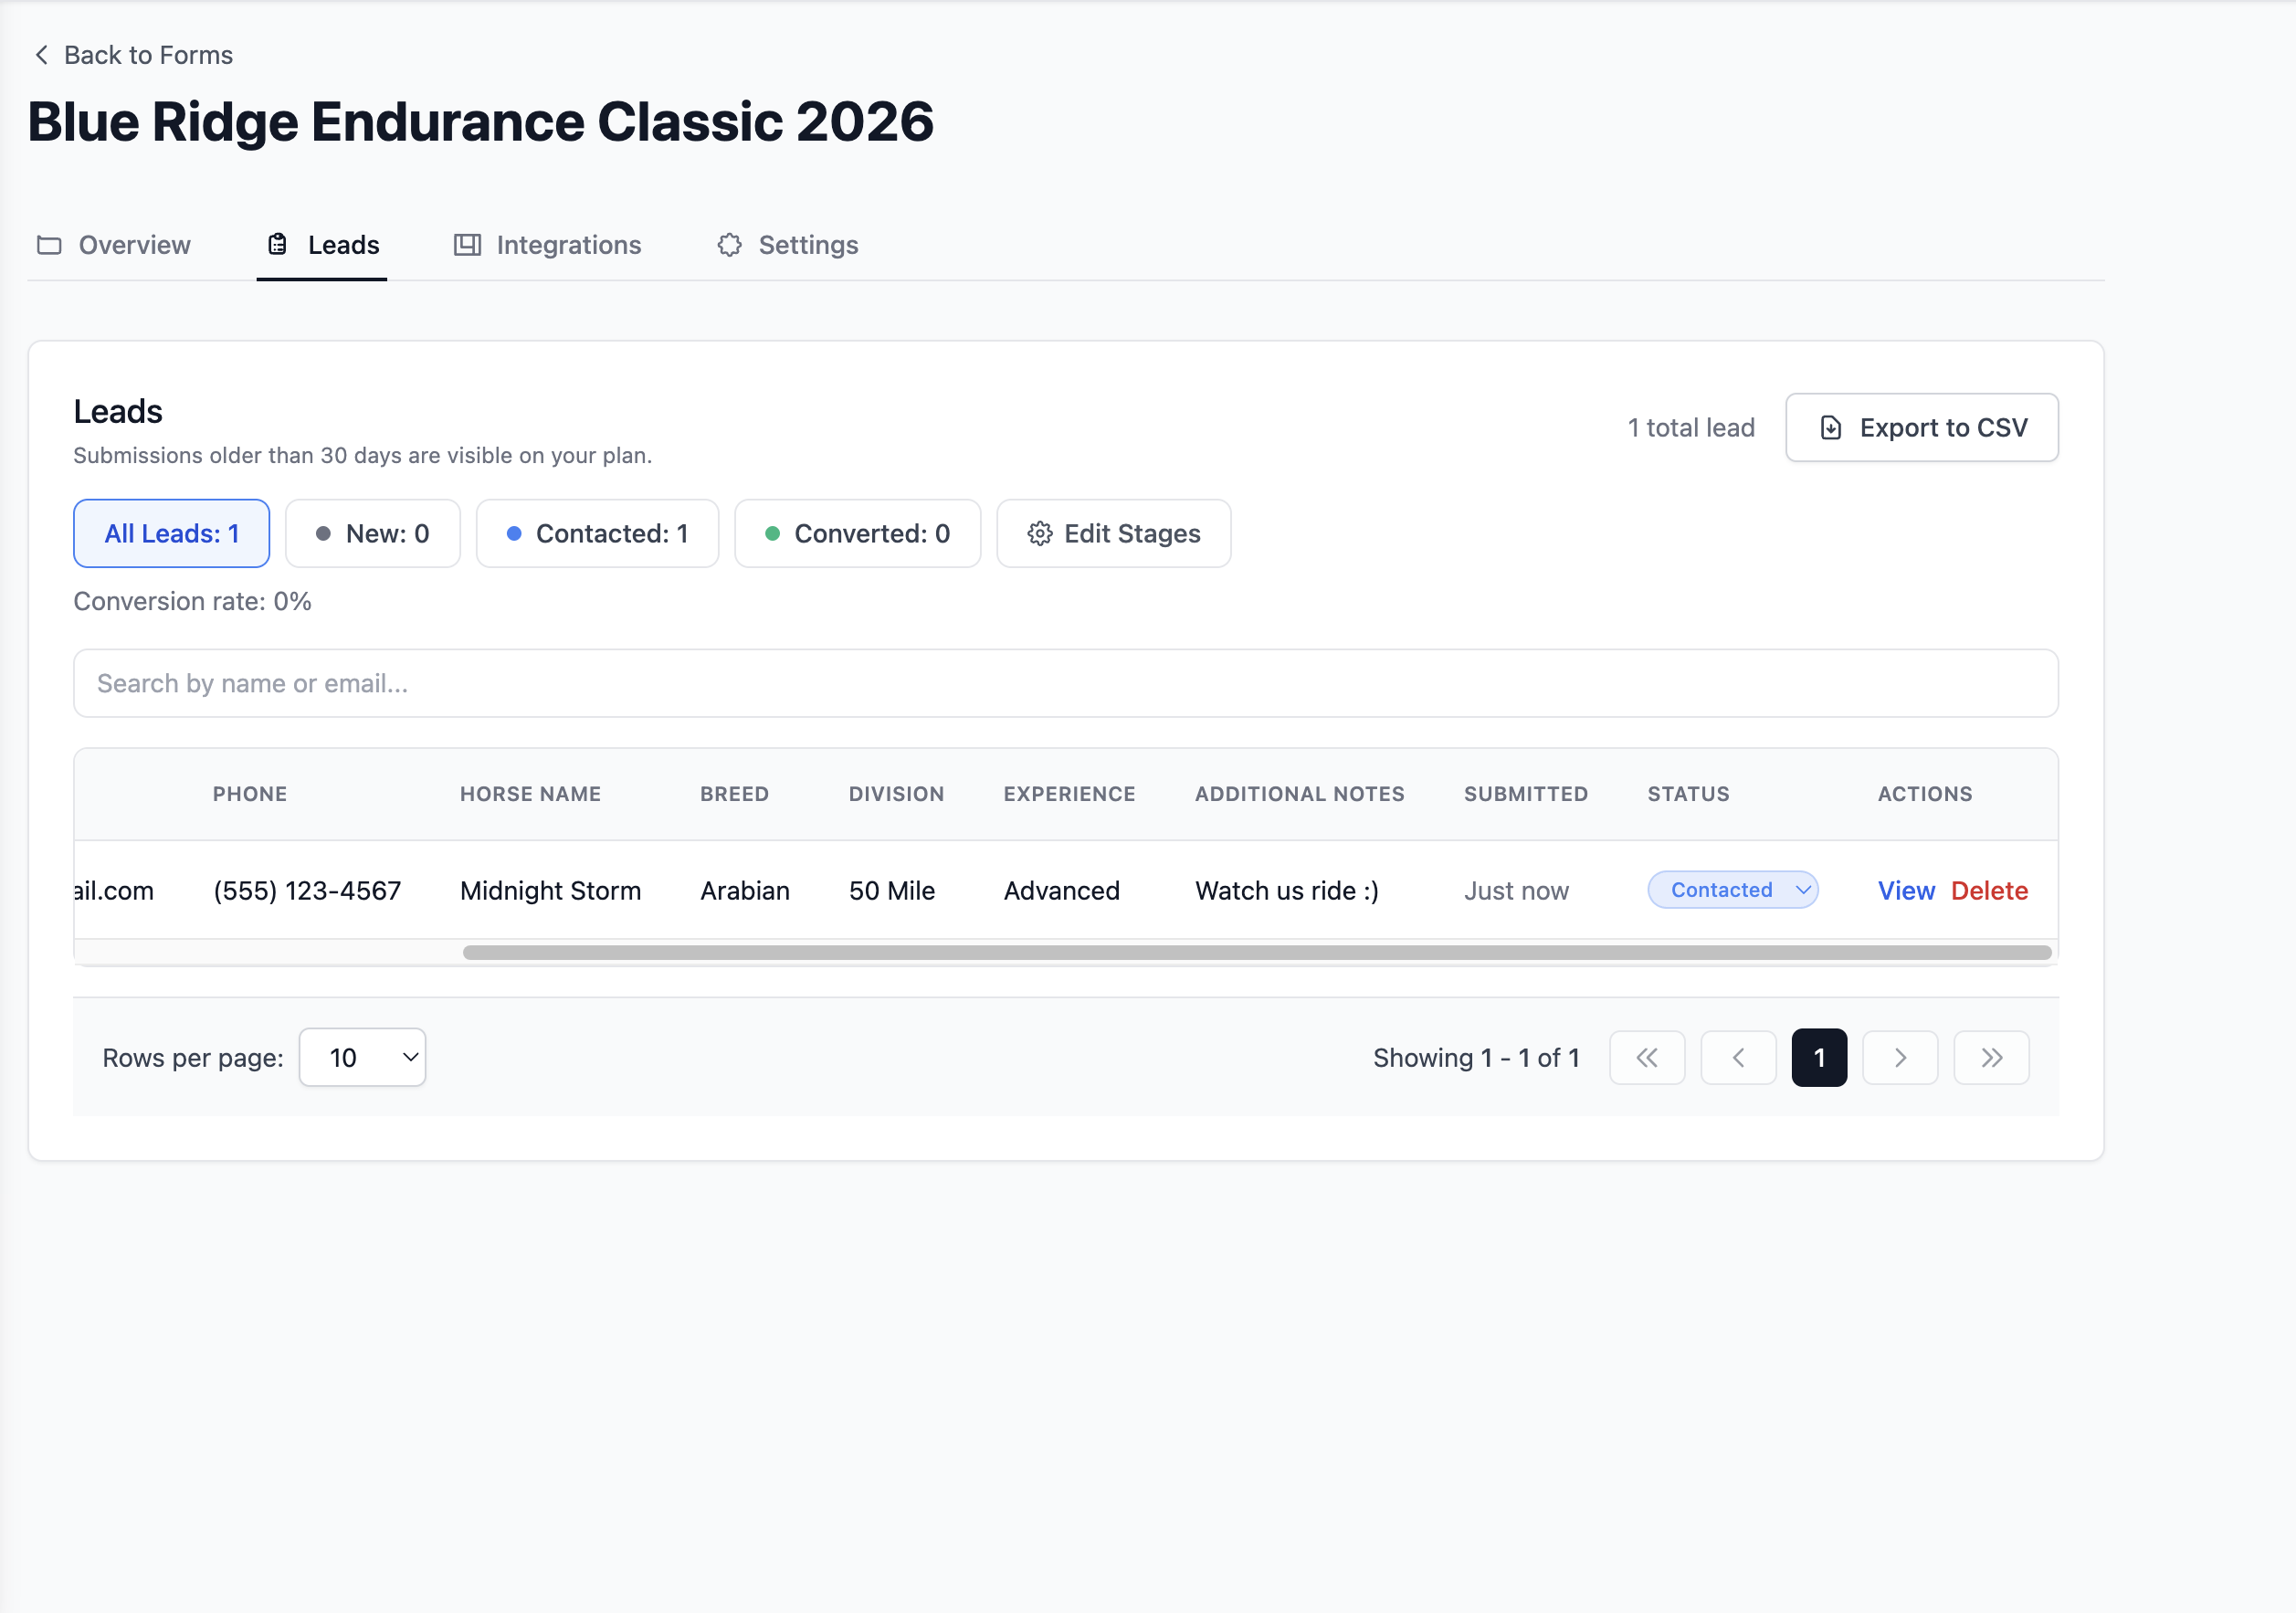Click the back chevron arrow icon
Screen dimensions: 2296x1613
click(x=41, y=55)
